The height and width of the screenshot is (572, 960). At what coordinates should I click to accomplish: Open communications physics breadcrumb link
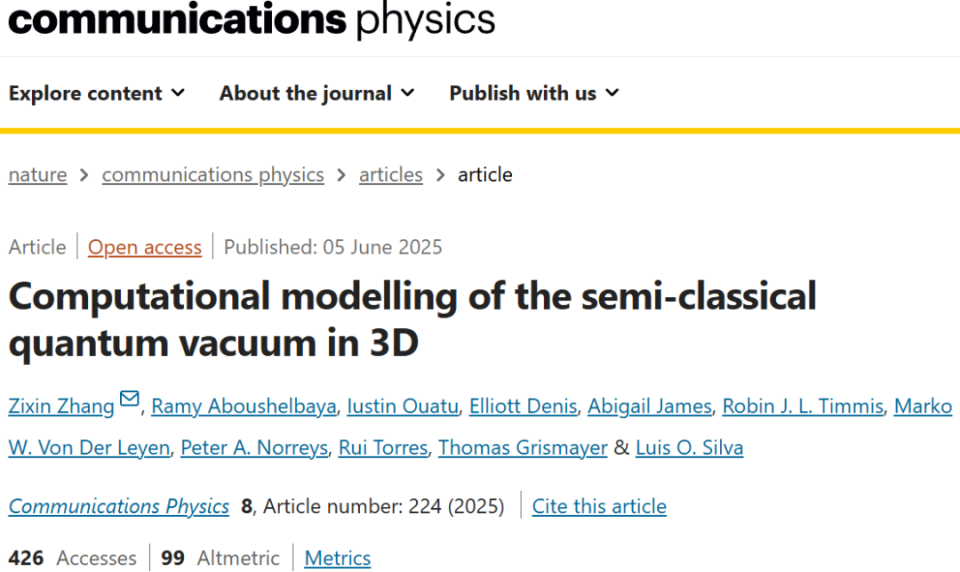click(213, 175)
